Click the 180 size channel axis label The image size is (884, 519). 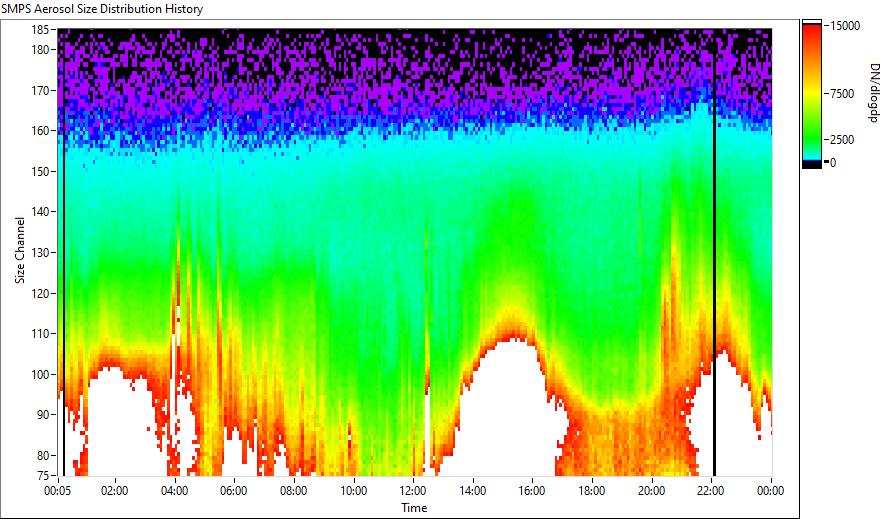pyautogui.click(x=42, y=50)
